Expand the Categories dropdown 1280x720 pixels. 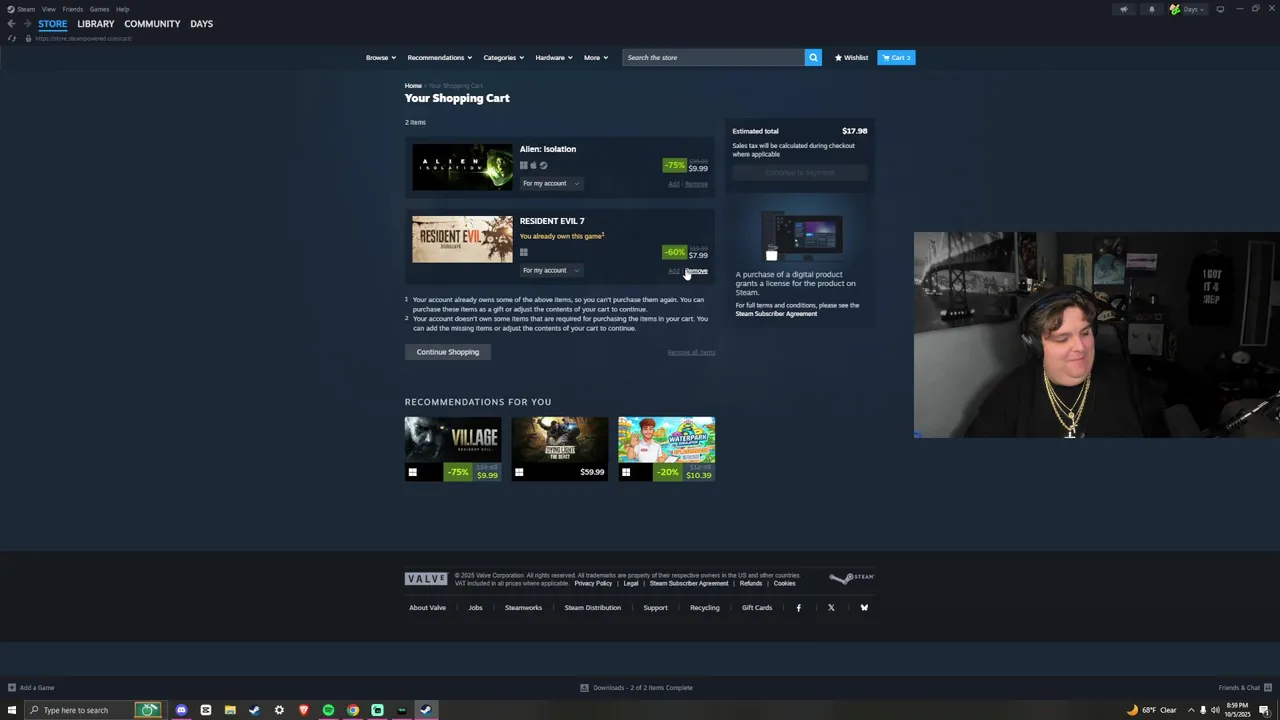(503, 57)
